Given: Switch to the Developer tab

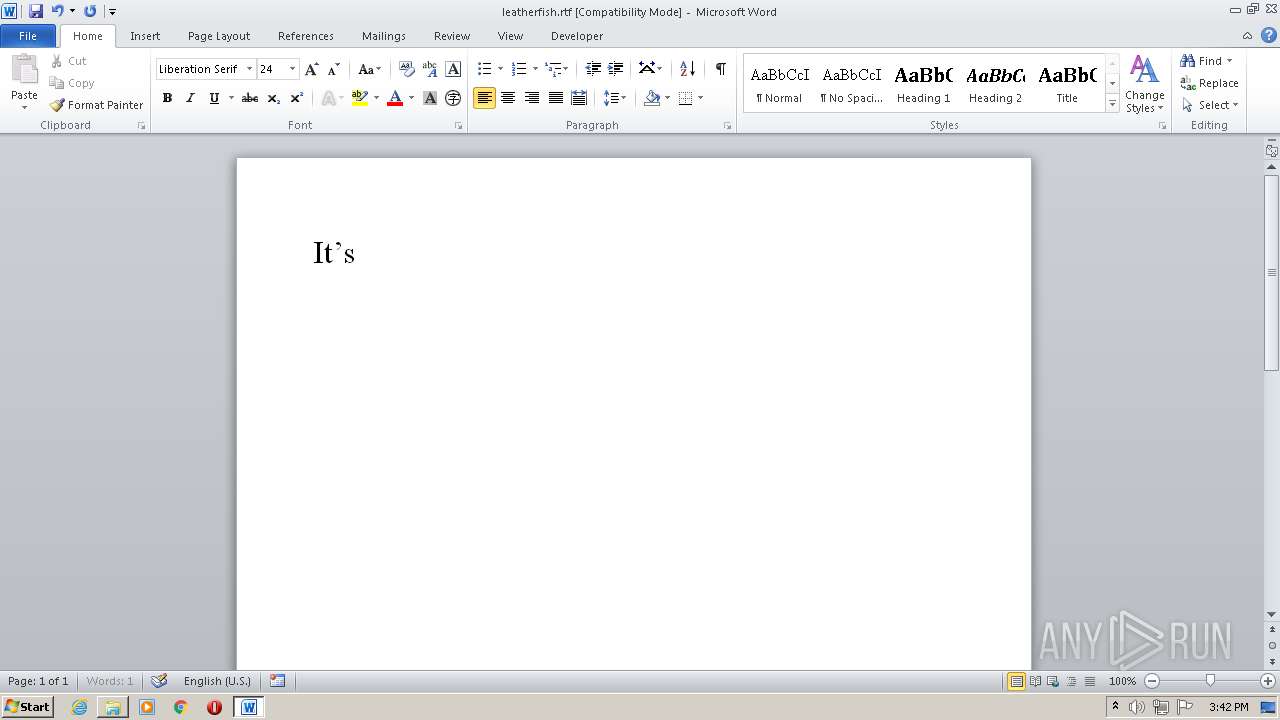Looking at the screenshot, I should pyautogui.click(x=577, y=36).
